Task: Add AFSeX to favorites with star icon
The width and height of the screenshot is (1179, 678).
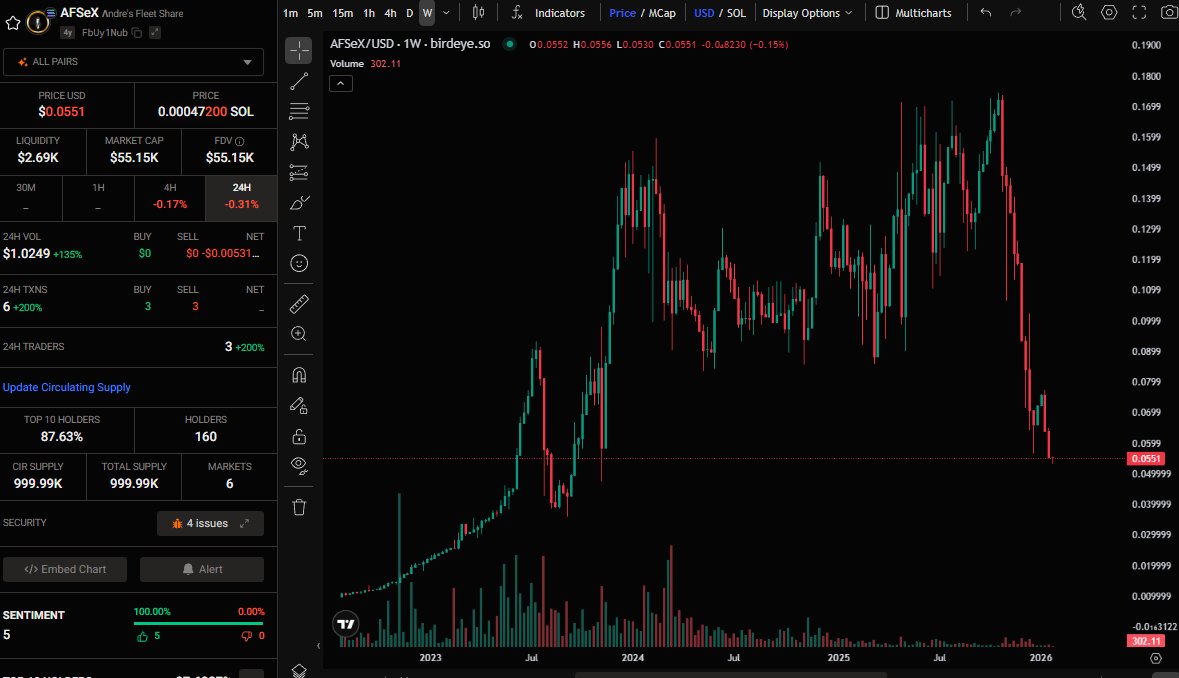Action: click(x=13, y=23)
